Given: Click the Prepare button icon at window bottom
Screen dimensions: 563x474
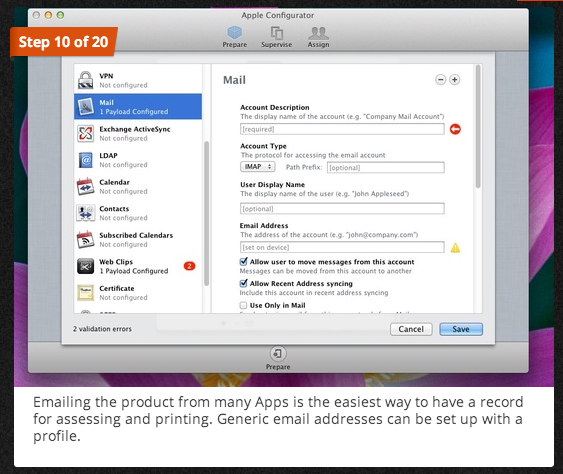Looking at the screenshot, I should tap(278, 354).
